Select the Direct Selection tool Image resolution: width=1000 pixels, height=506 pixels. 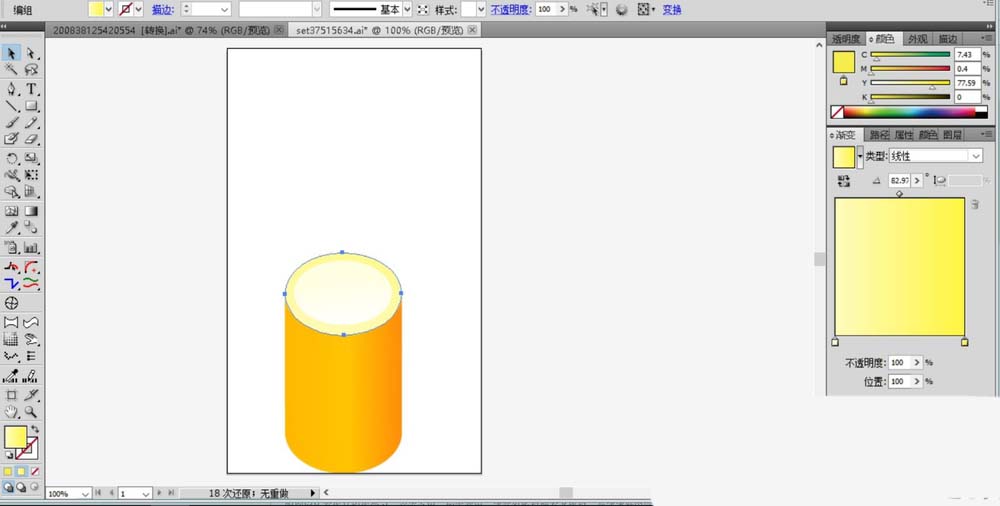[x=31, y=52]
